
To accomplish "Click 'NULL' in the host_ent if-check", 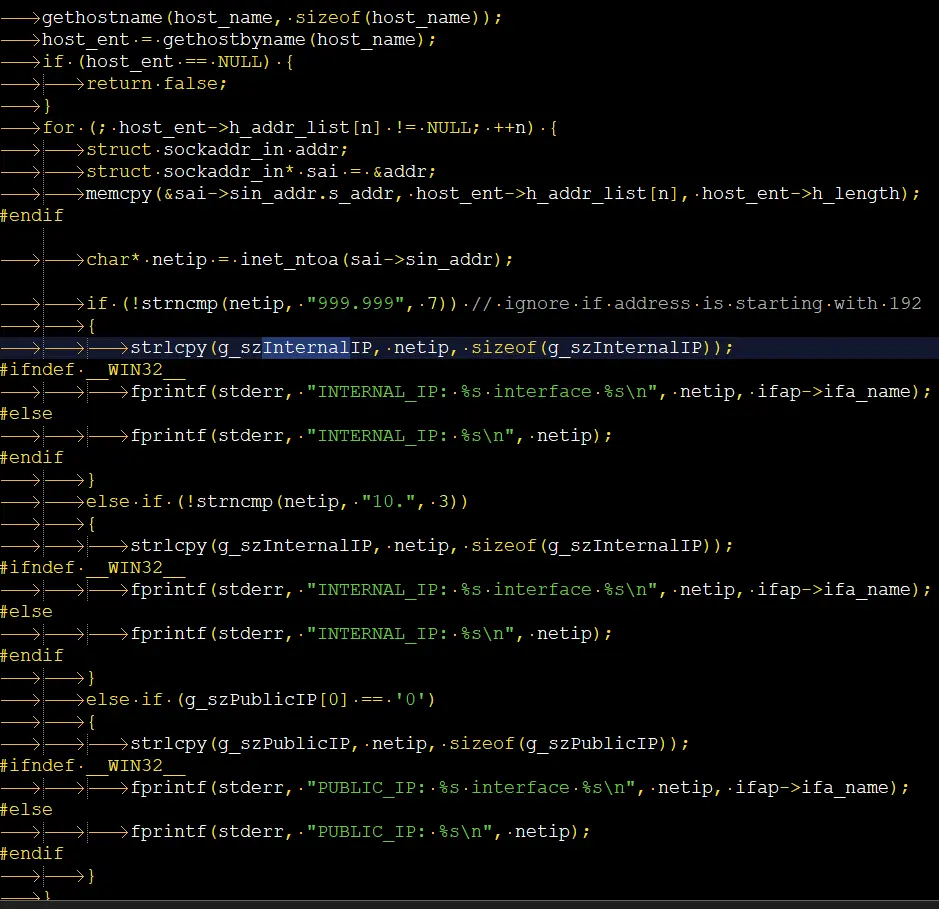I will click(x=240, y=61).
